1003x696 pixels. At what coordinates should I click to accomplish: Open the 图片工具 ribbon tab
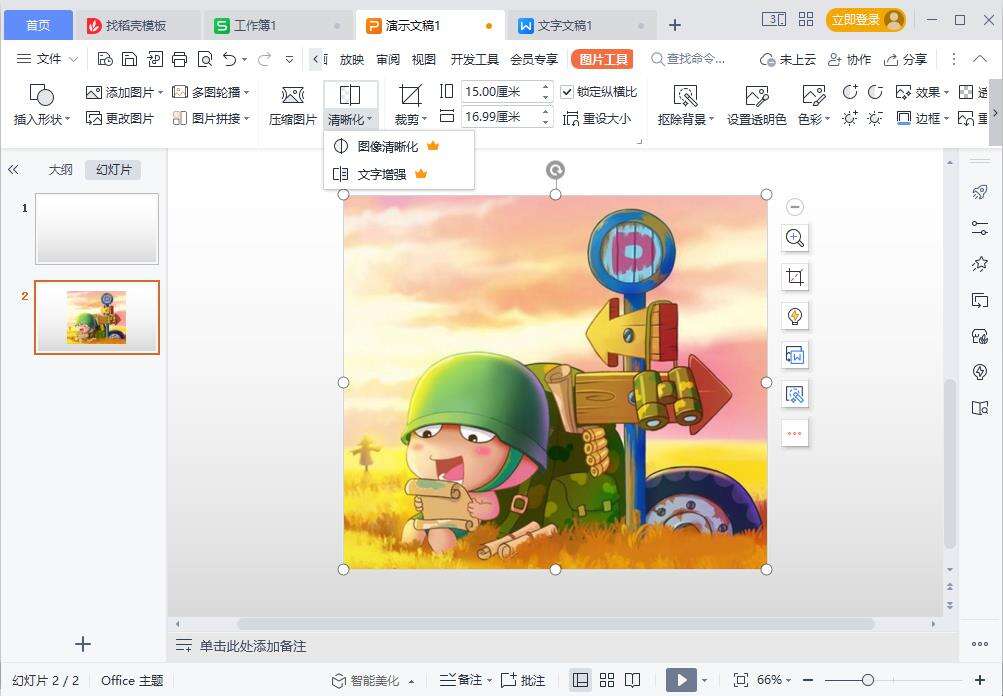pos(602,59)
